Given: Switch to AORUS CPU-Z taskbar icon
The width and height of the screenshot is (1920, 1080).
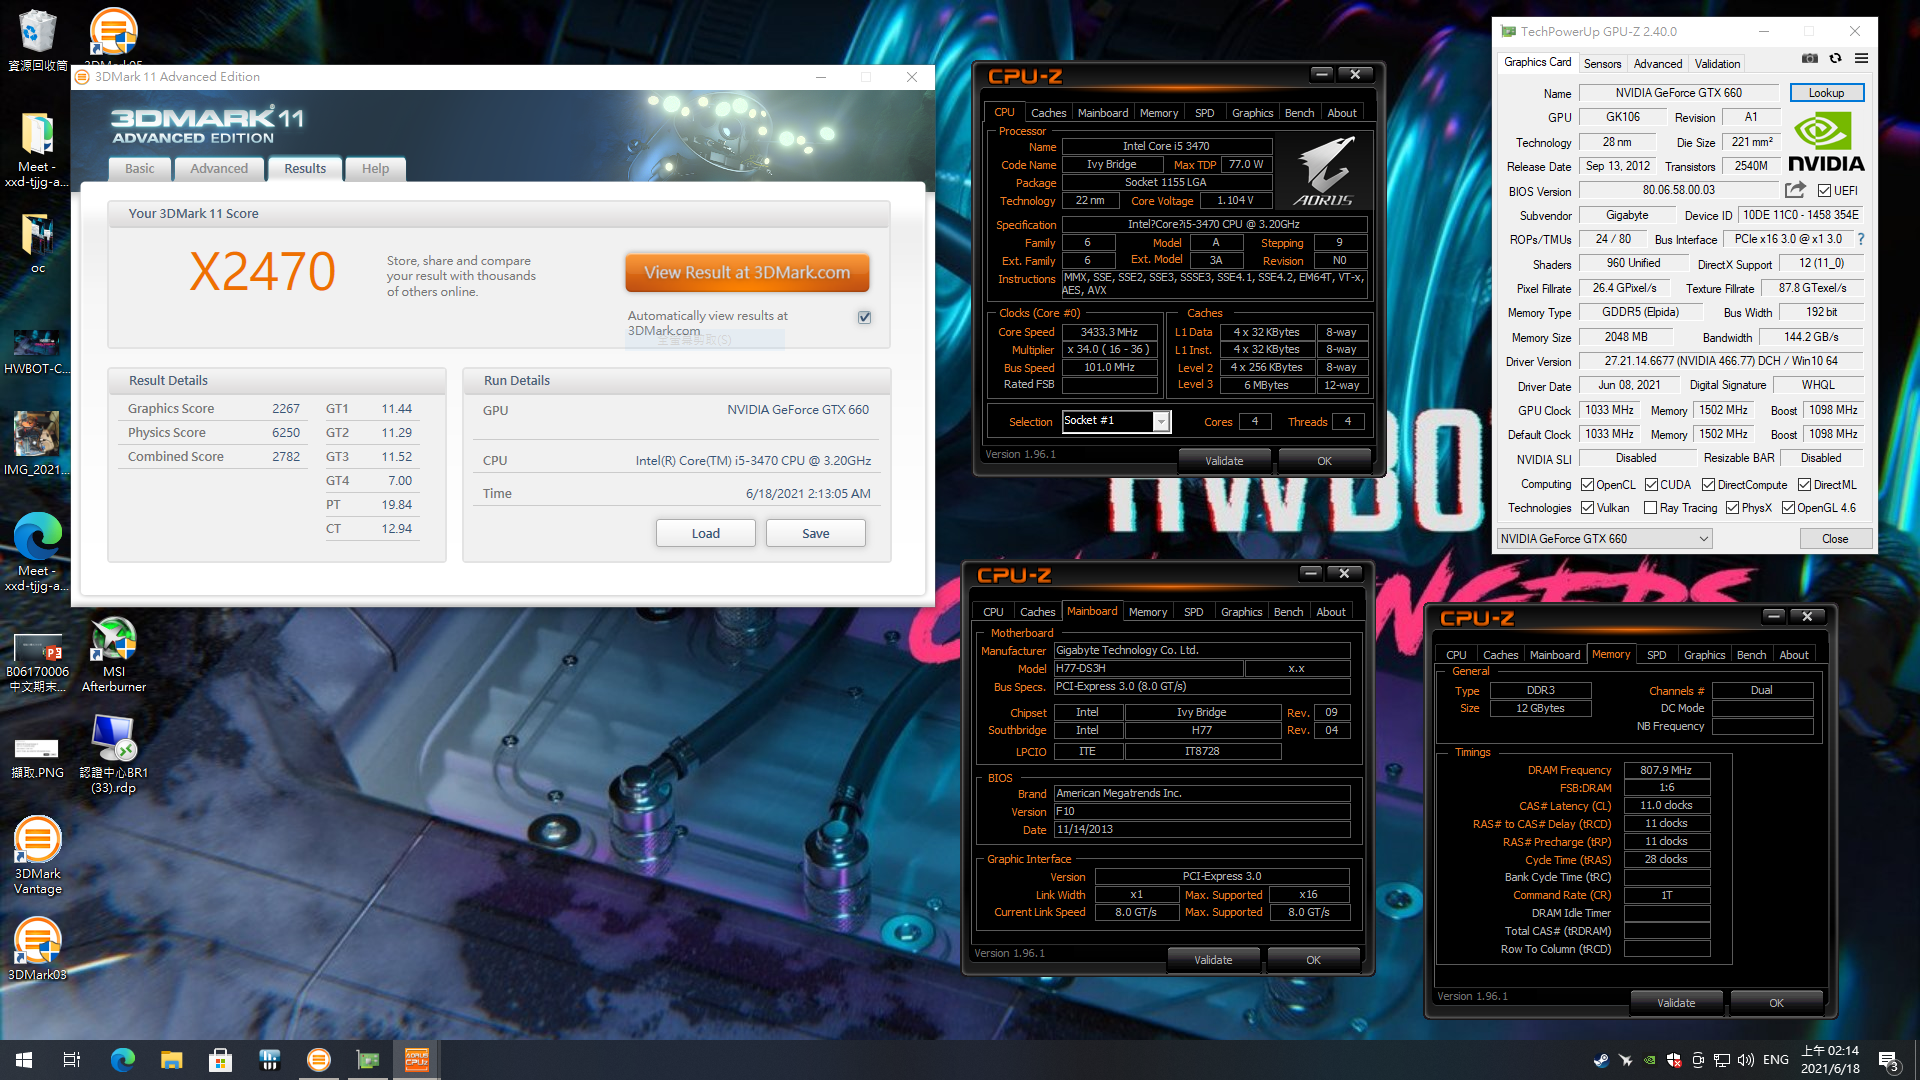Looking at the screenshot, I should point(416,1060).
